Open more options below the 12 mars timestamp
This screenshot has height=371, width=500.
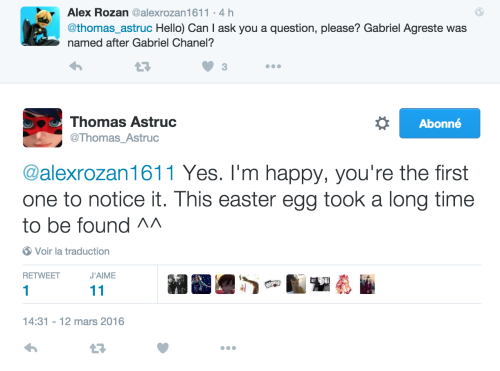click(228, 348)
